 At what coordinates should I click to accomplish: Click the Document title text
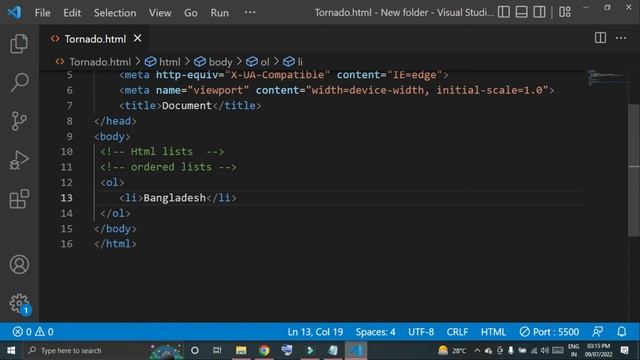coord(187,106)
